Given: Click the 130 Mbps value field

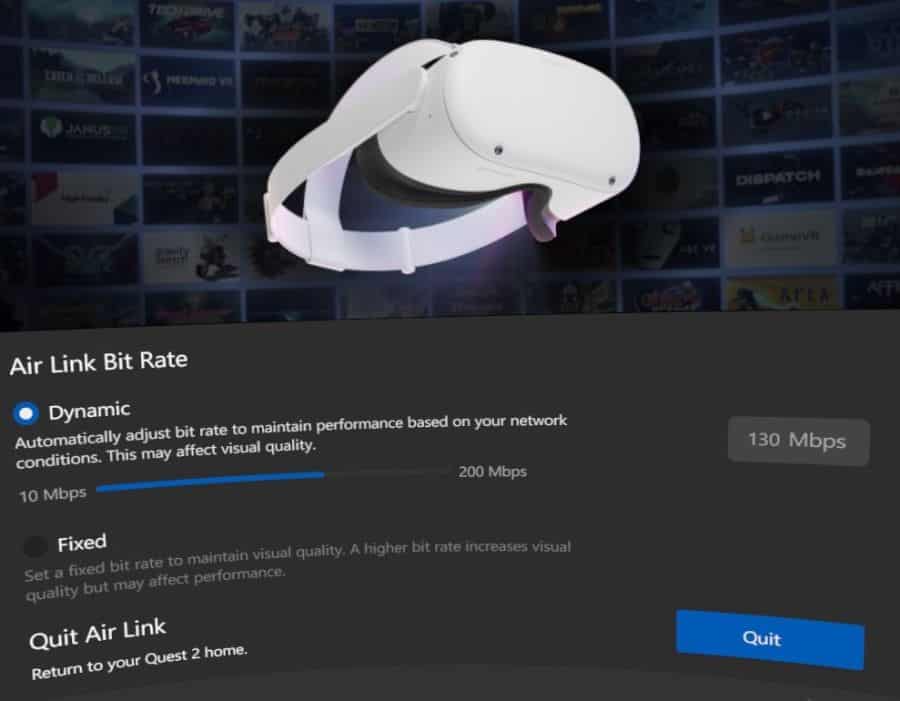Looking at the screenshot, I should (798, 441).
